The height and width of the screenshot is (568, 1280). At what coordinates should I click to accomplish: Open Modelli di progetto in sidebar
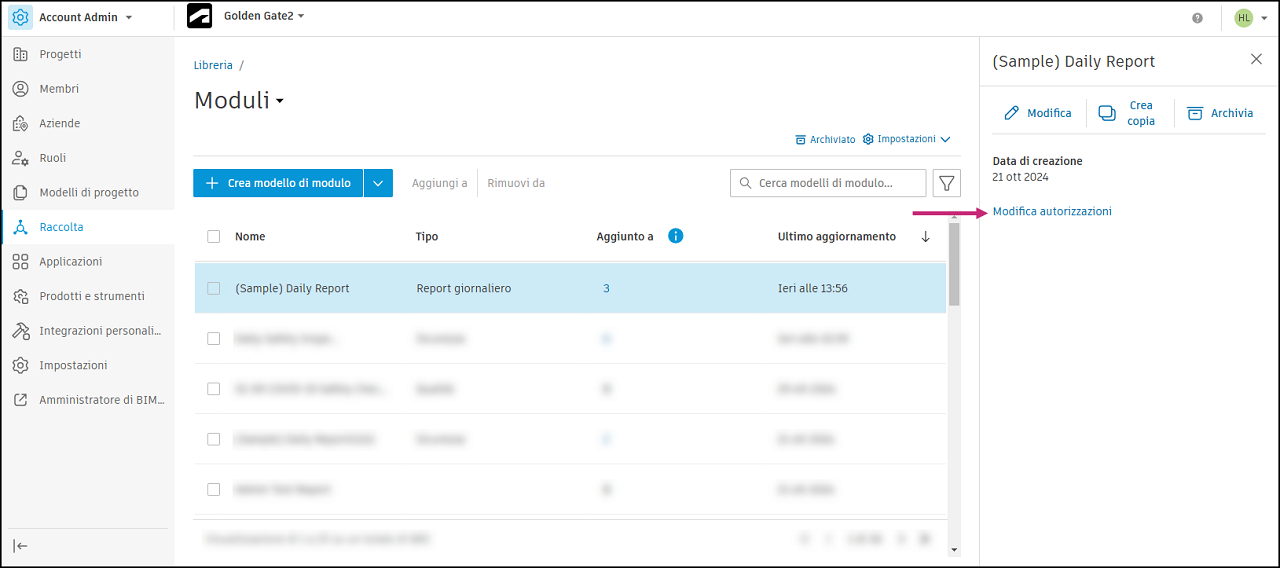(87, 192)
